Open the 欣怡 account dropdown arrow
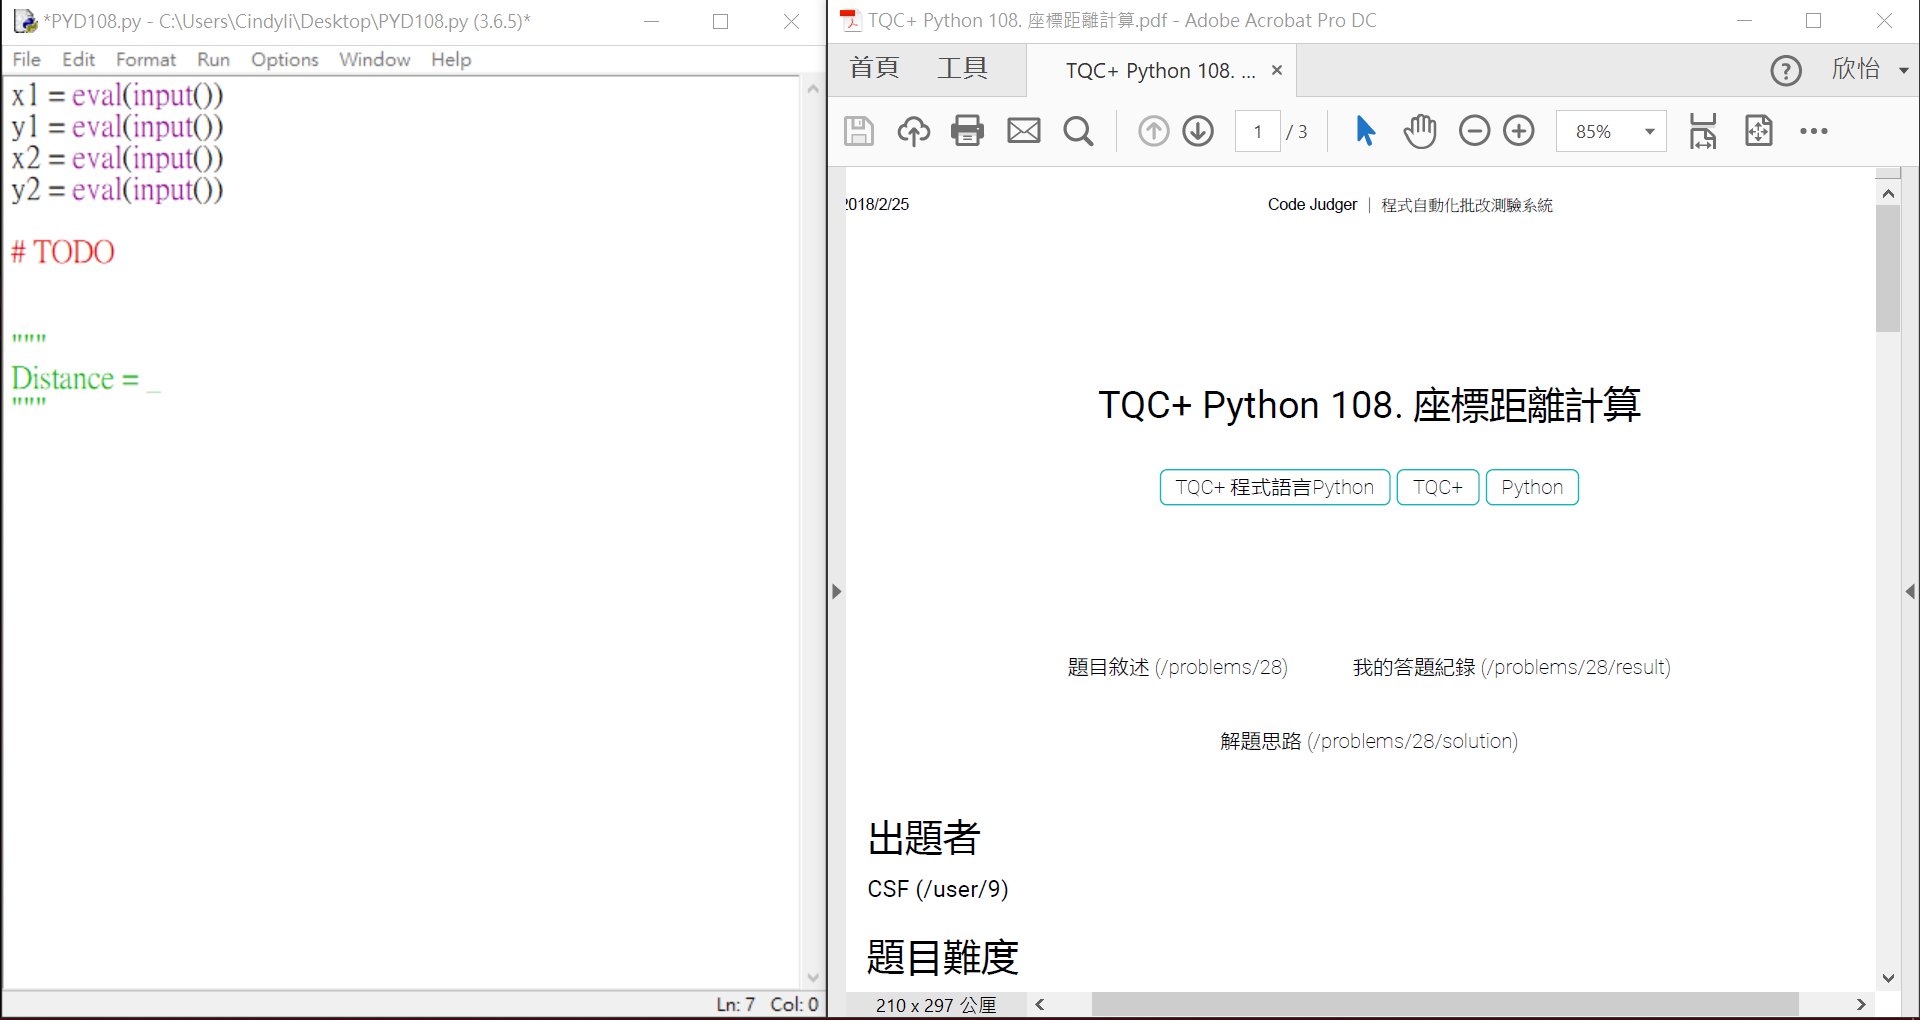Image resolution: width=1920 pixels, height=1020 pixels. click(x=1904, y=71)
